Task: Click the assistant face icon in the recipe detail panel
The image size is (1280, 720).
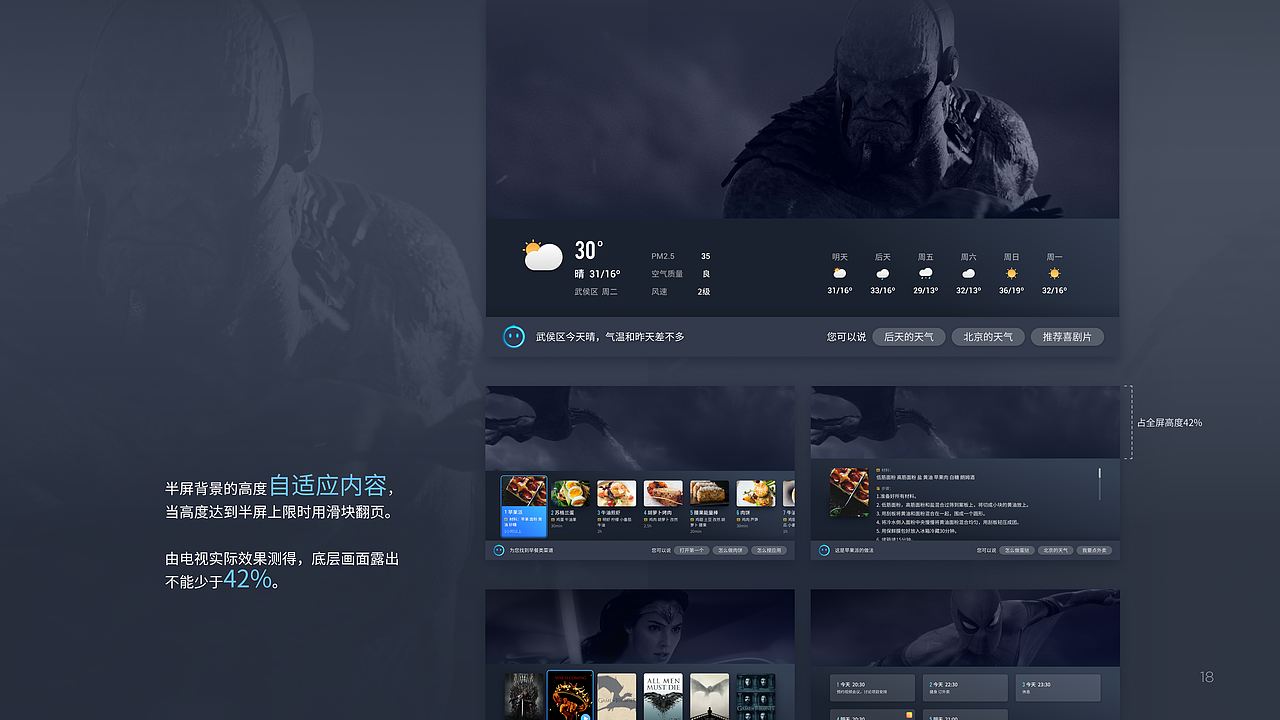Action: (x=824, y=550)
